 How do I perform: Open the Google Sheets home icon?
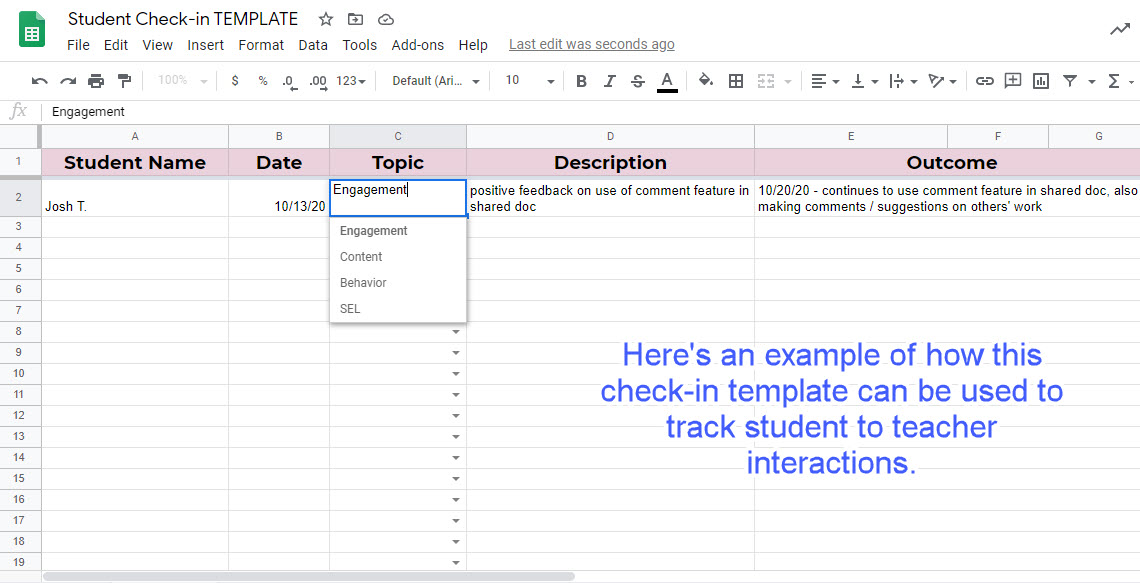click(31, 31)
